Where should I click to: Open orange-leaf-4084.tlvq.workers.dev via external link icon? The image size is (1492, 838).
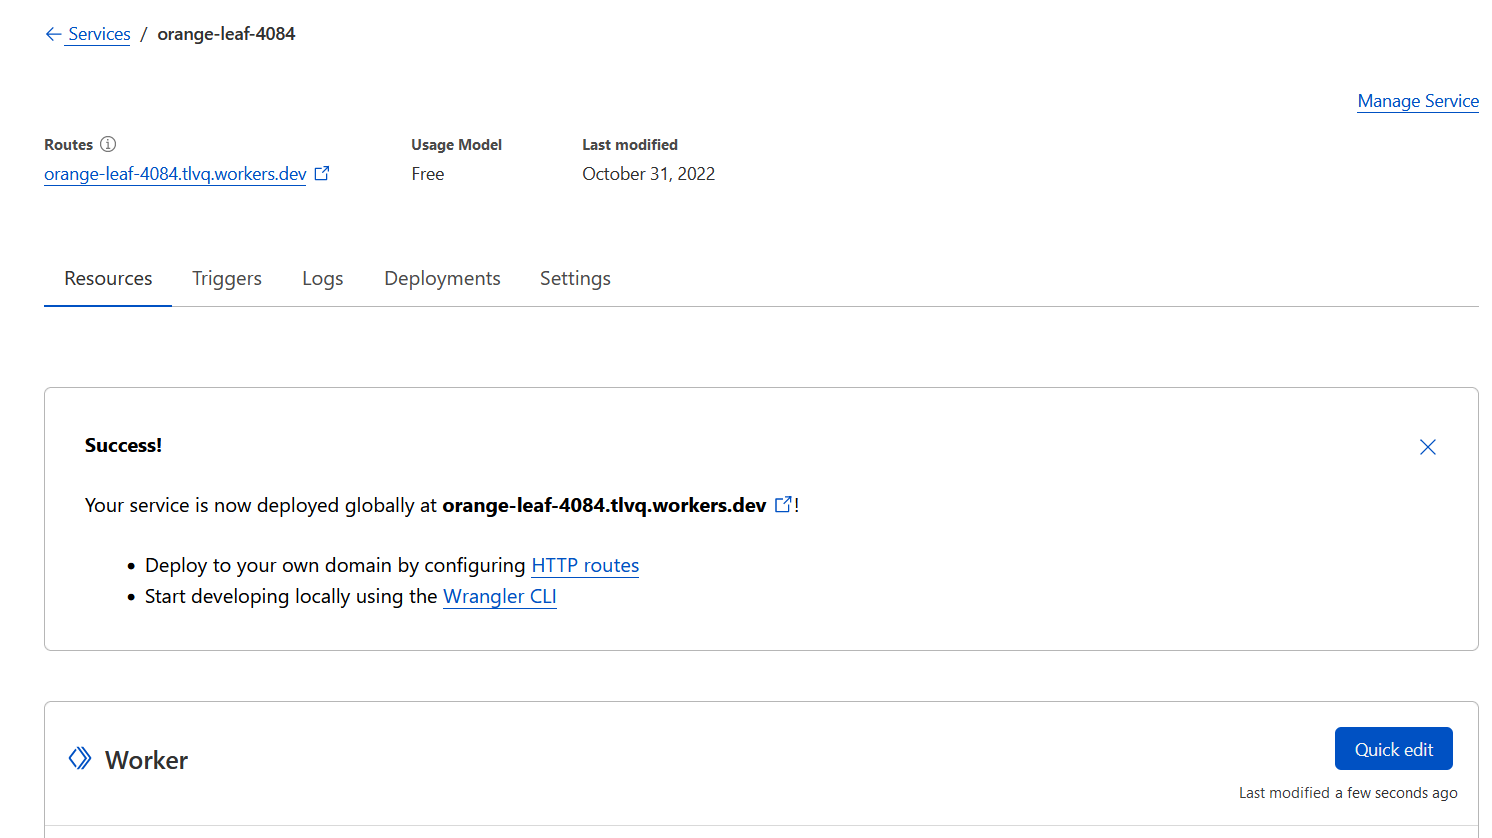[322, 172]
